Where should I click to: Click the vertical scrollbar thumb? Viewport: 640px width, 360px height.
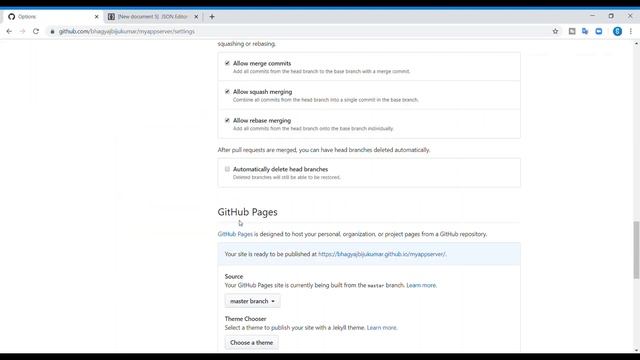[x=636, y=250]
